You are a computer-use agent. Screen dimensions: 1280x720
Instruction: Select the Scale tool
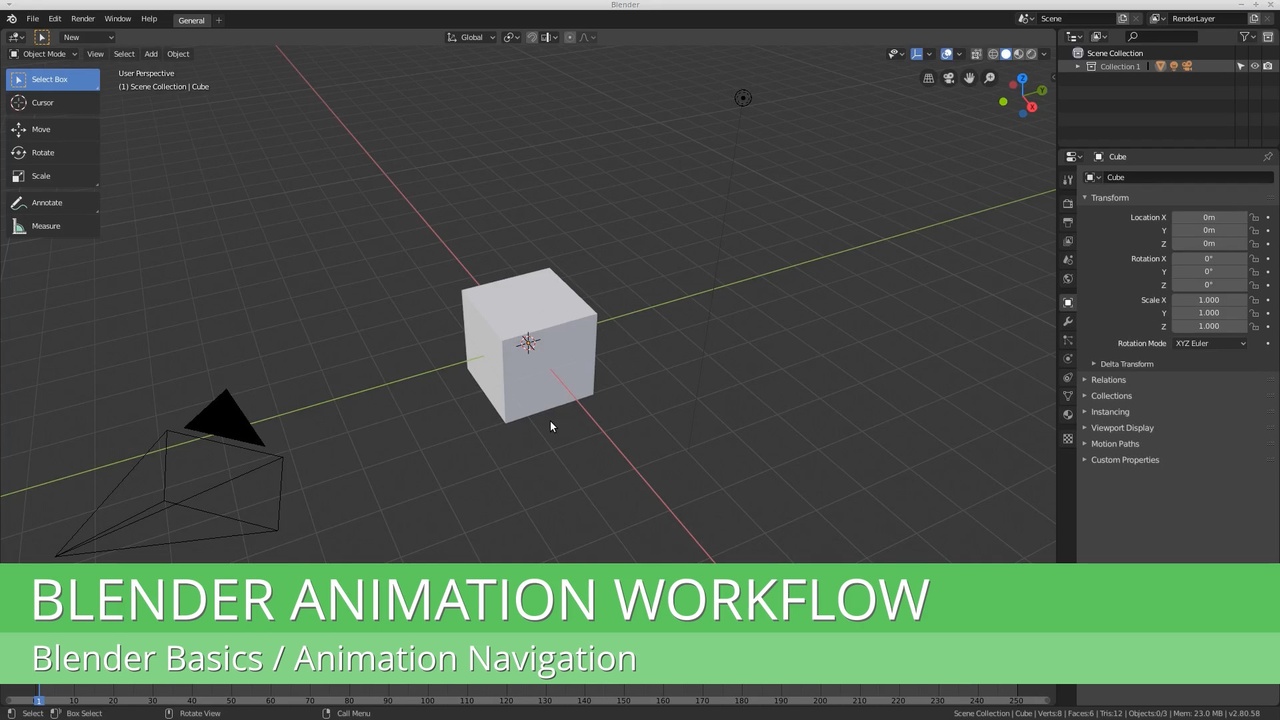(52, 176)
